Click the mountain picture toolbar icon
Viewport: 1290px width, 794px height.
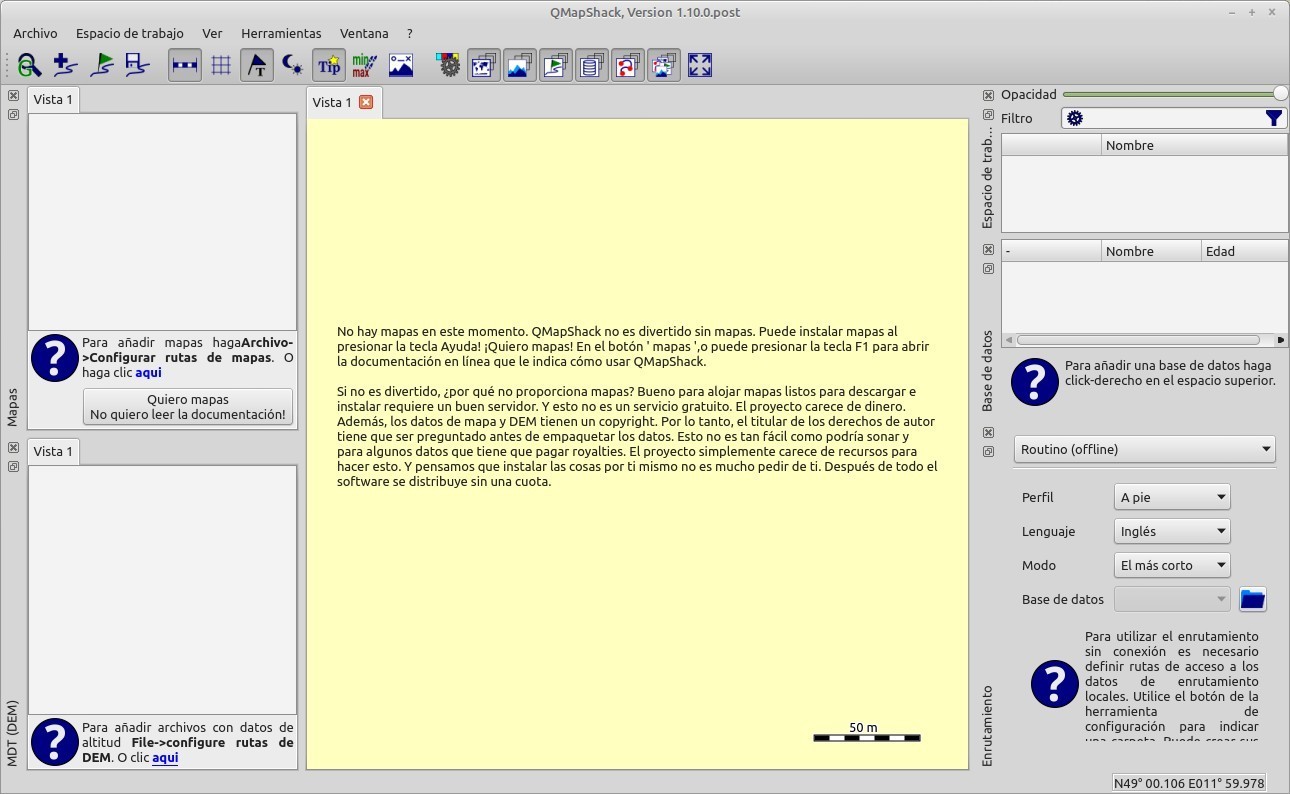coord(401,66)
